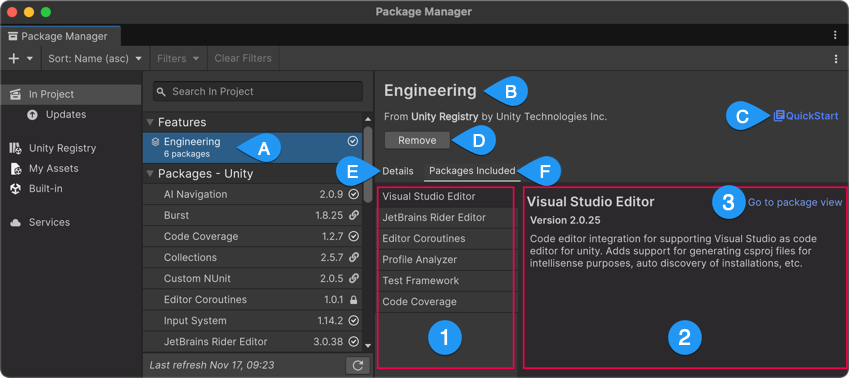Click the My Assets sidebar icon
Viewport: 849px width, 378px height.
tap(16, 168)
